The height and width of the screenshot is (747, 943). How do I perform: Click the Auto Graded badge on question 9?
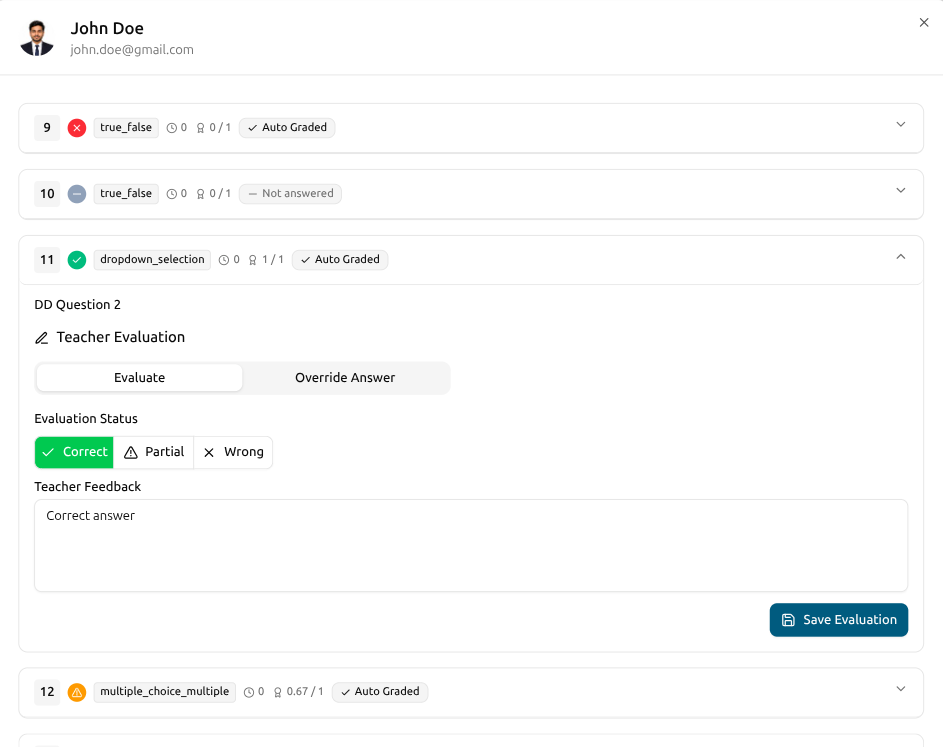click(x=287, y=128)
